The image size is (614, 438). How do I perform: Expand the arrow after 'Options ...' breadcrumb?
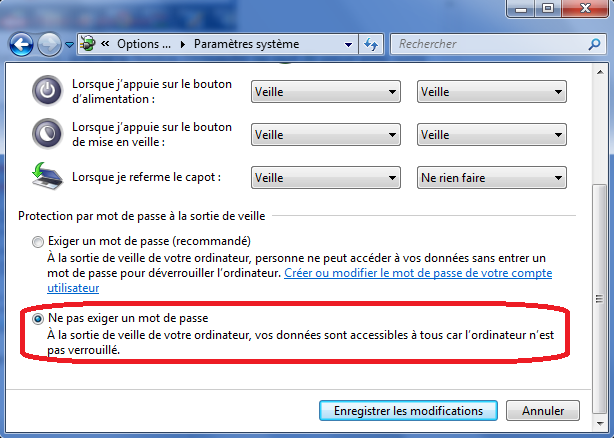[183, 44]
